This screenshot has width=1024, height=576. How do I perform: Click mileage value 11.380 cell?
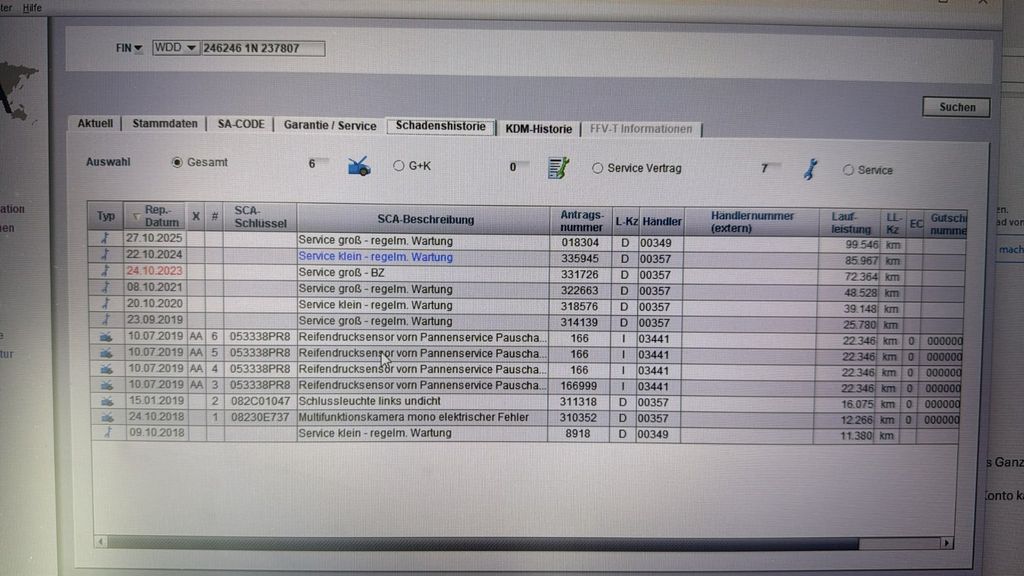click(846, 436)
